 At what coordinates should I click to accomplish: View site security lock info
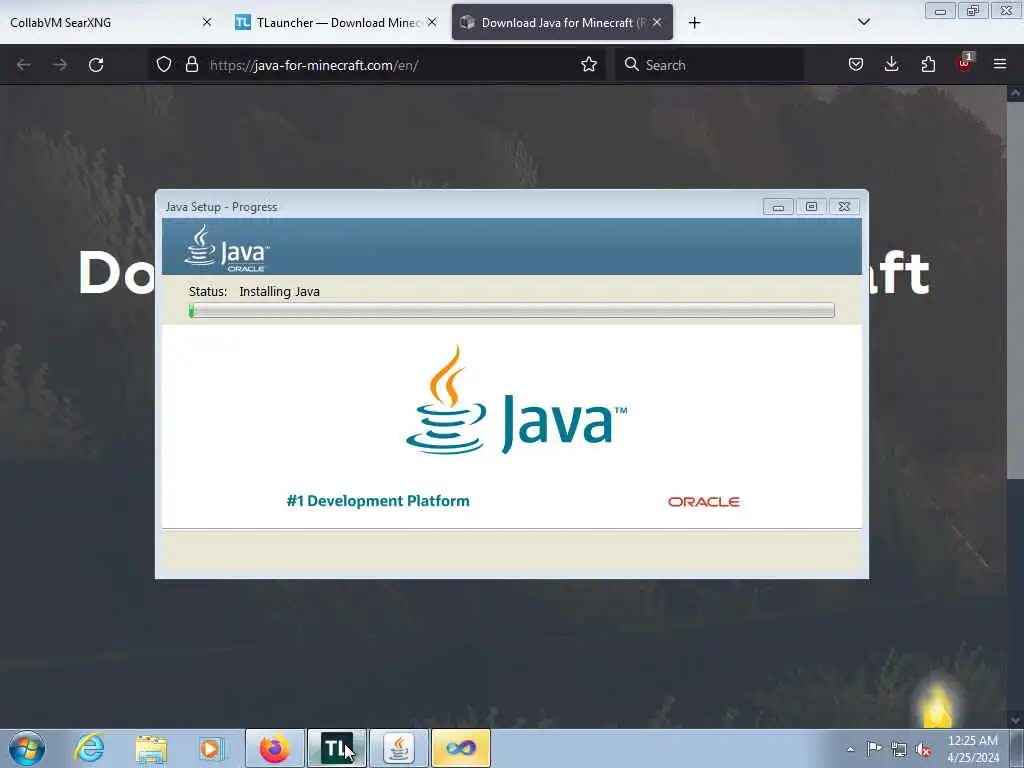(x=191, y=64)
